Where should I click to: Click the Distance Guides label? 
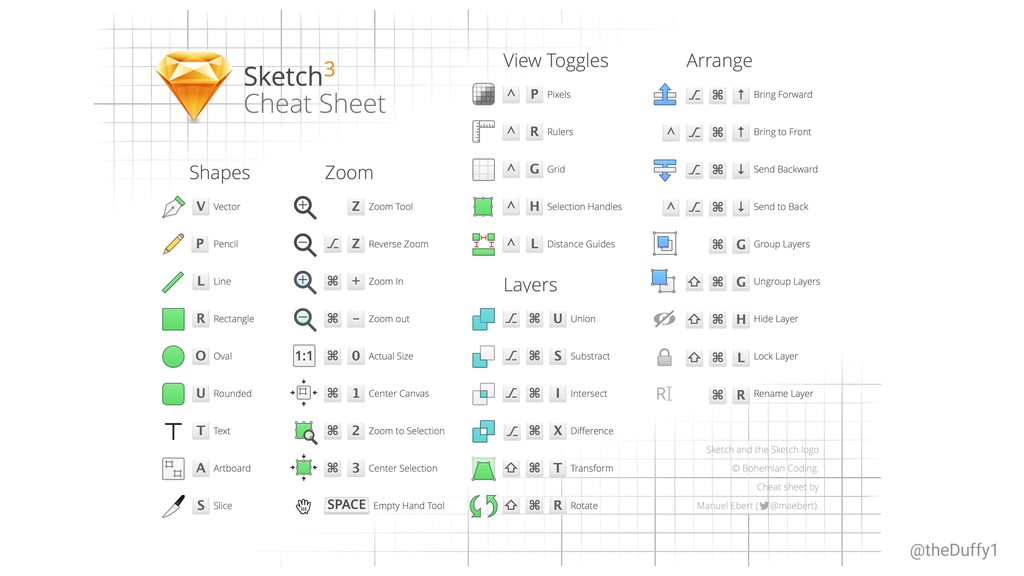click(581, 244)
